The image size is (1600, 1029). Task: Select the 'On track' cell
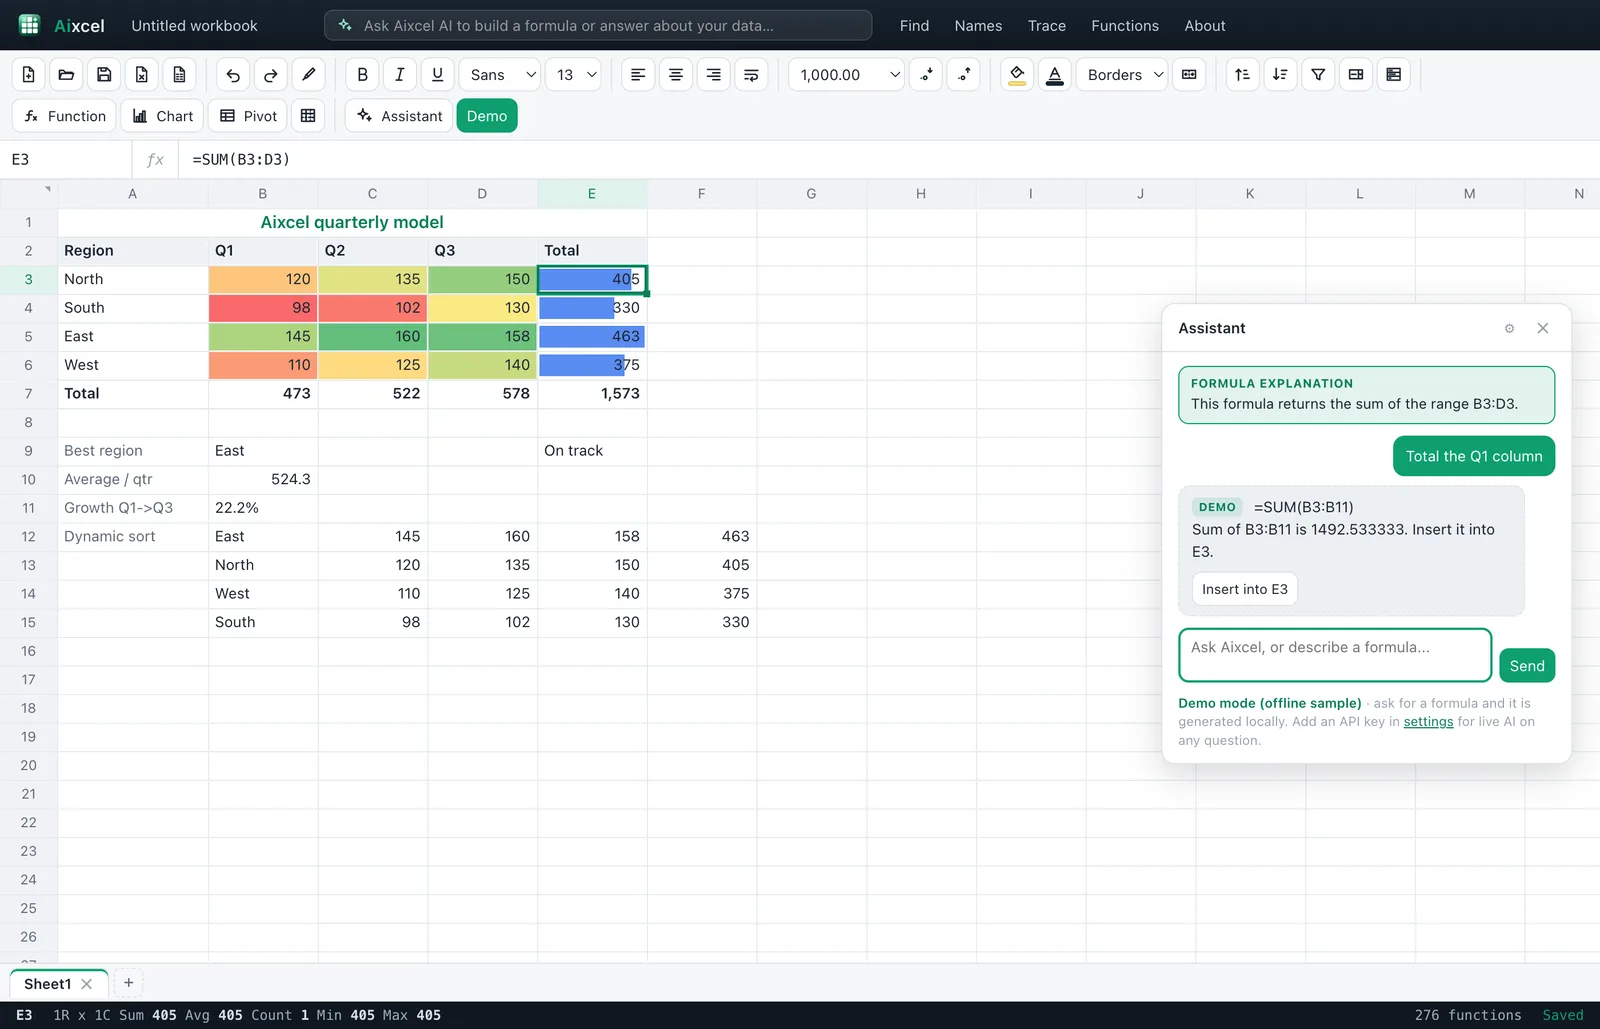[592, 451]
